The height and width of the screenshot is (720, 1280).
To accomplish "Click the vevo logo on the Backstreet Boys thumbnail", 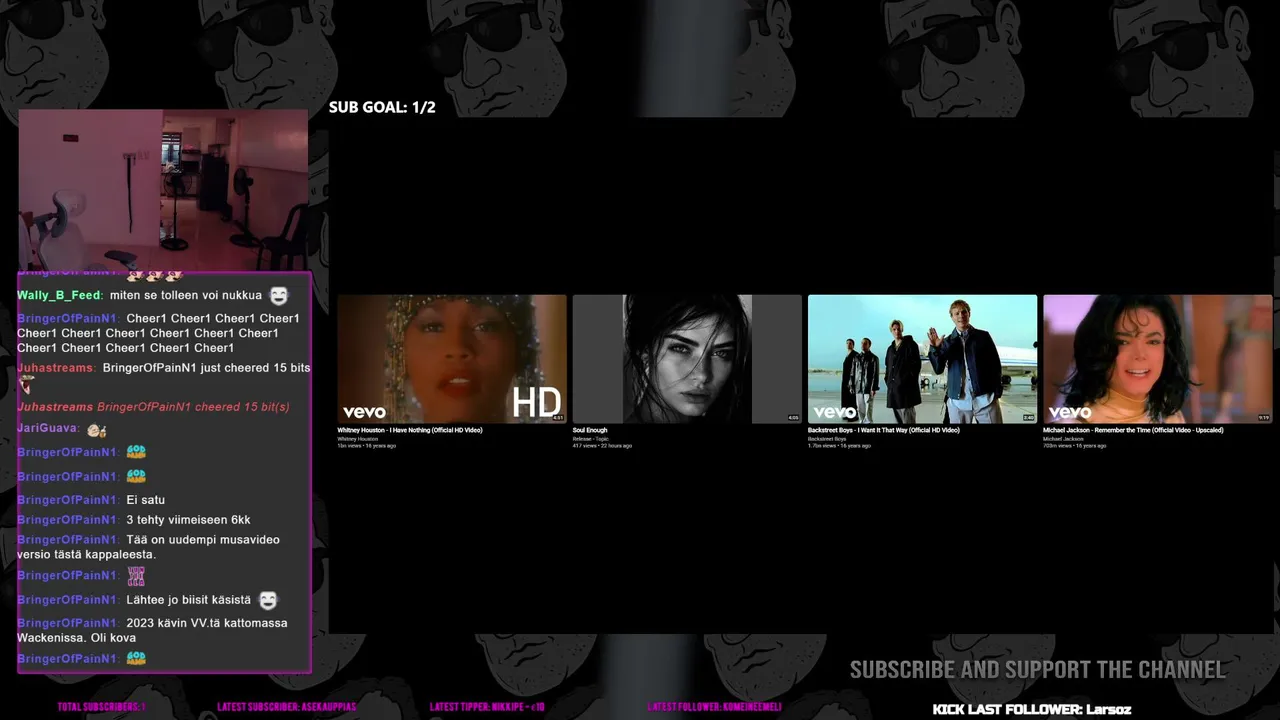I will (x=835, y=412).
